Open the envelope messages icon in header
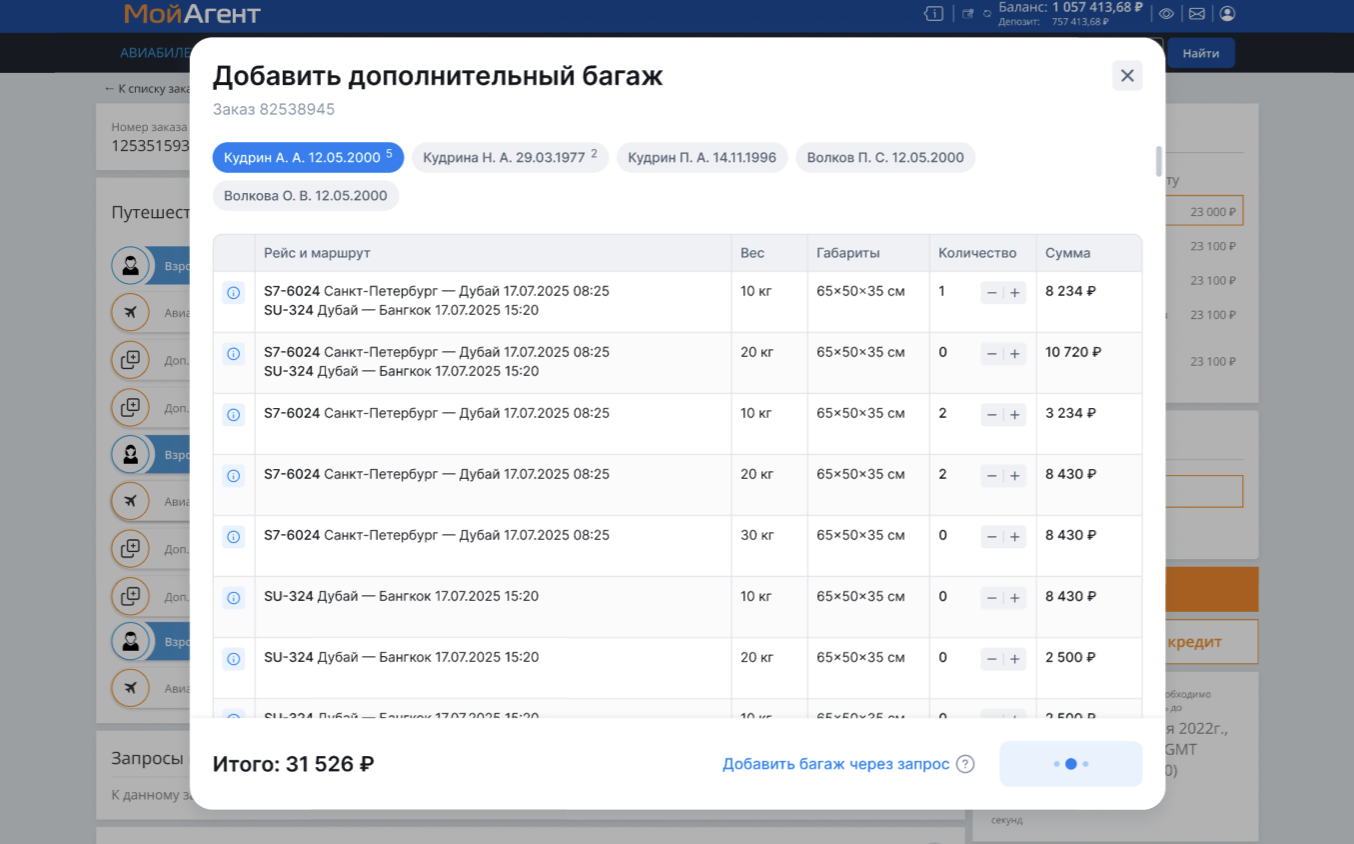 pyautogui.click(x=1196, y=14)
